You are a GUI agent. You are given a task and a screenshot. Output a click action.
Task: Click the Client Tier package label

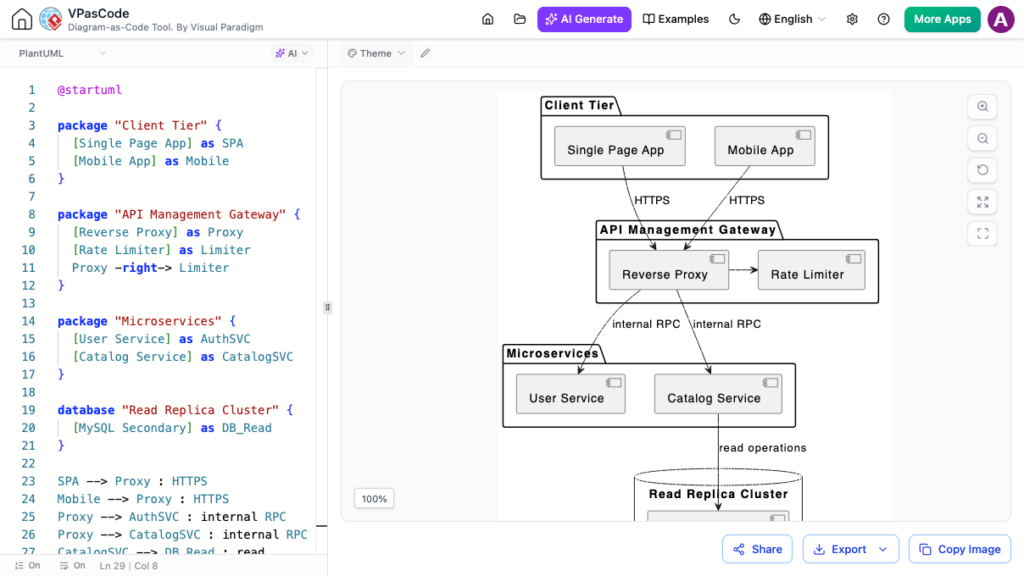tap(579, 105)
